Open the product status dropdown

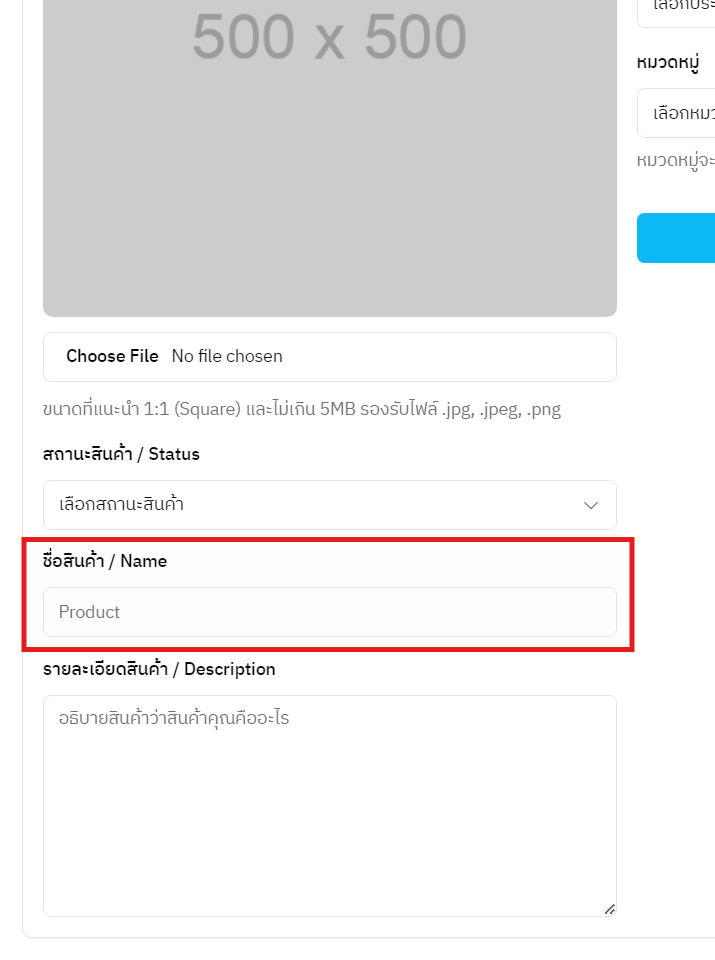click(x=330, y=505)
